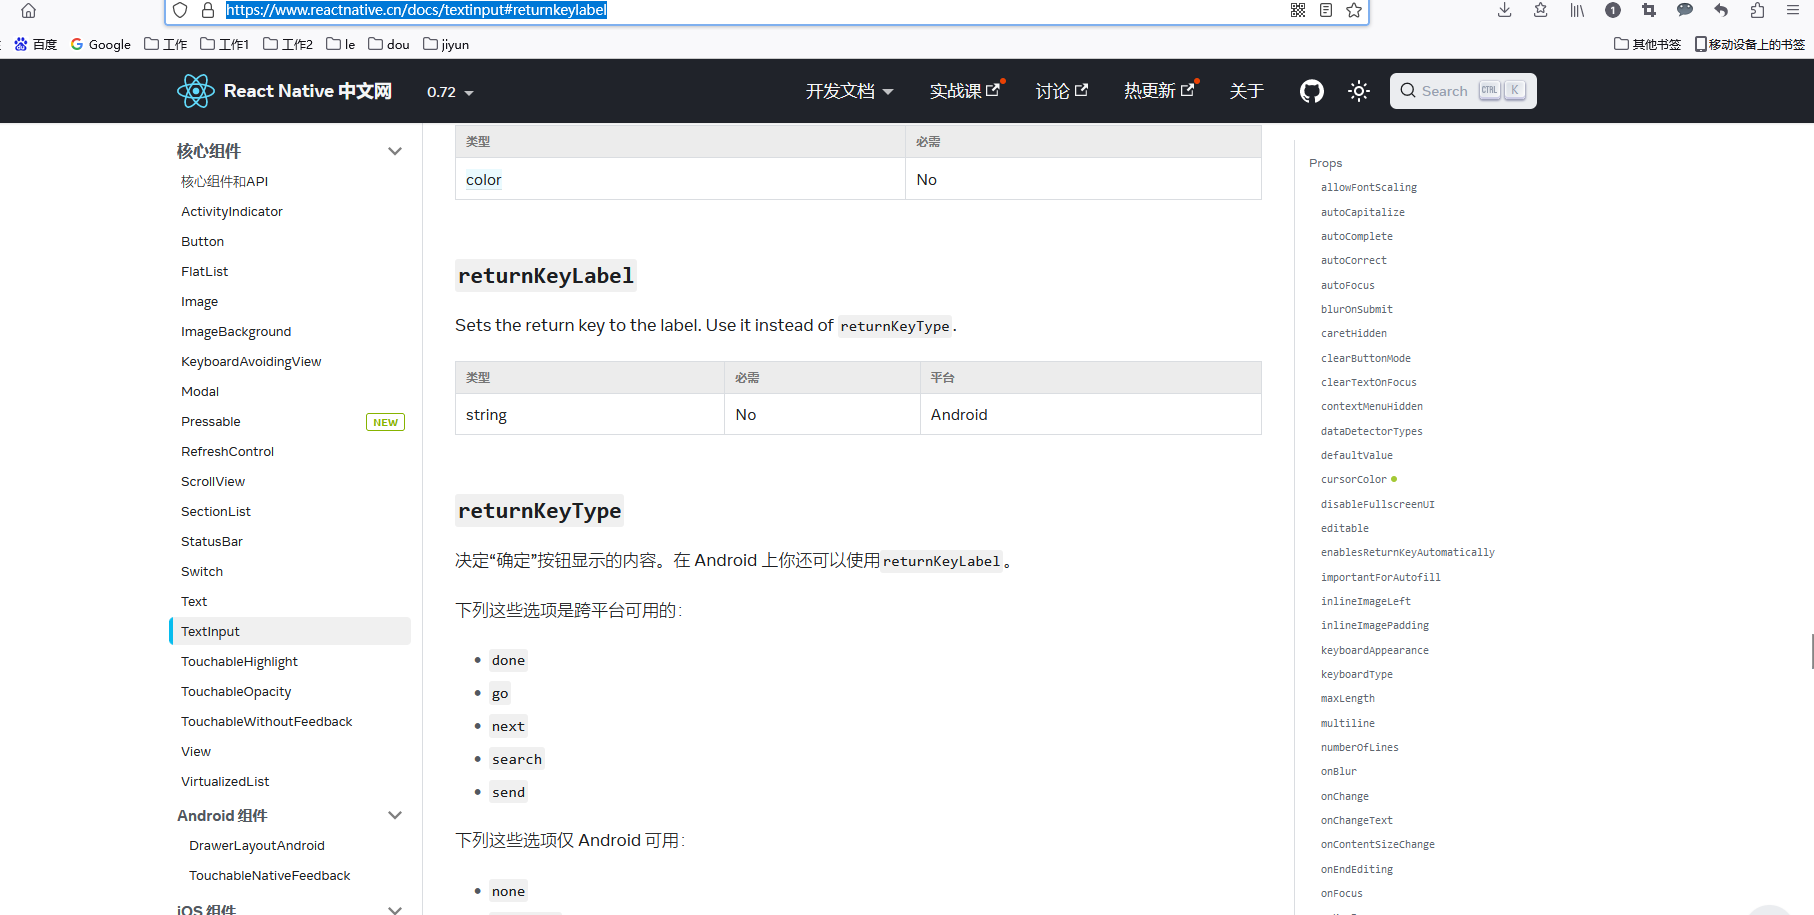Image resolution: width=1814 pixels, height=915 pixels.
Task: Open the extensions puzzle-piece menu
Action: point(1756,10)
